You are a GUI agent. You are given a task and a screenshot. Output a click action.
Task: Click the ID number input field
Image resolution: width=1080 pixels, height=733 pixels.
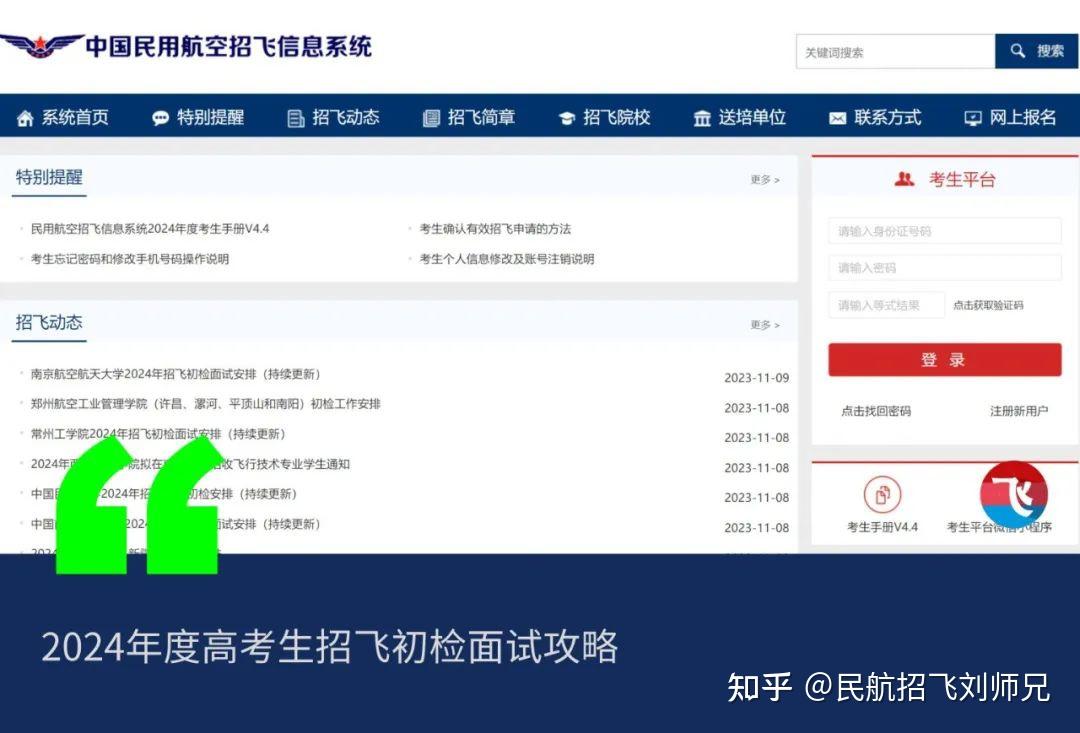[x=944, y=231]
